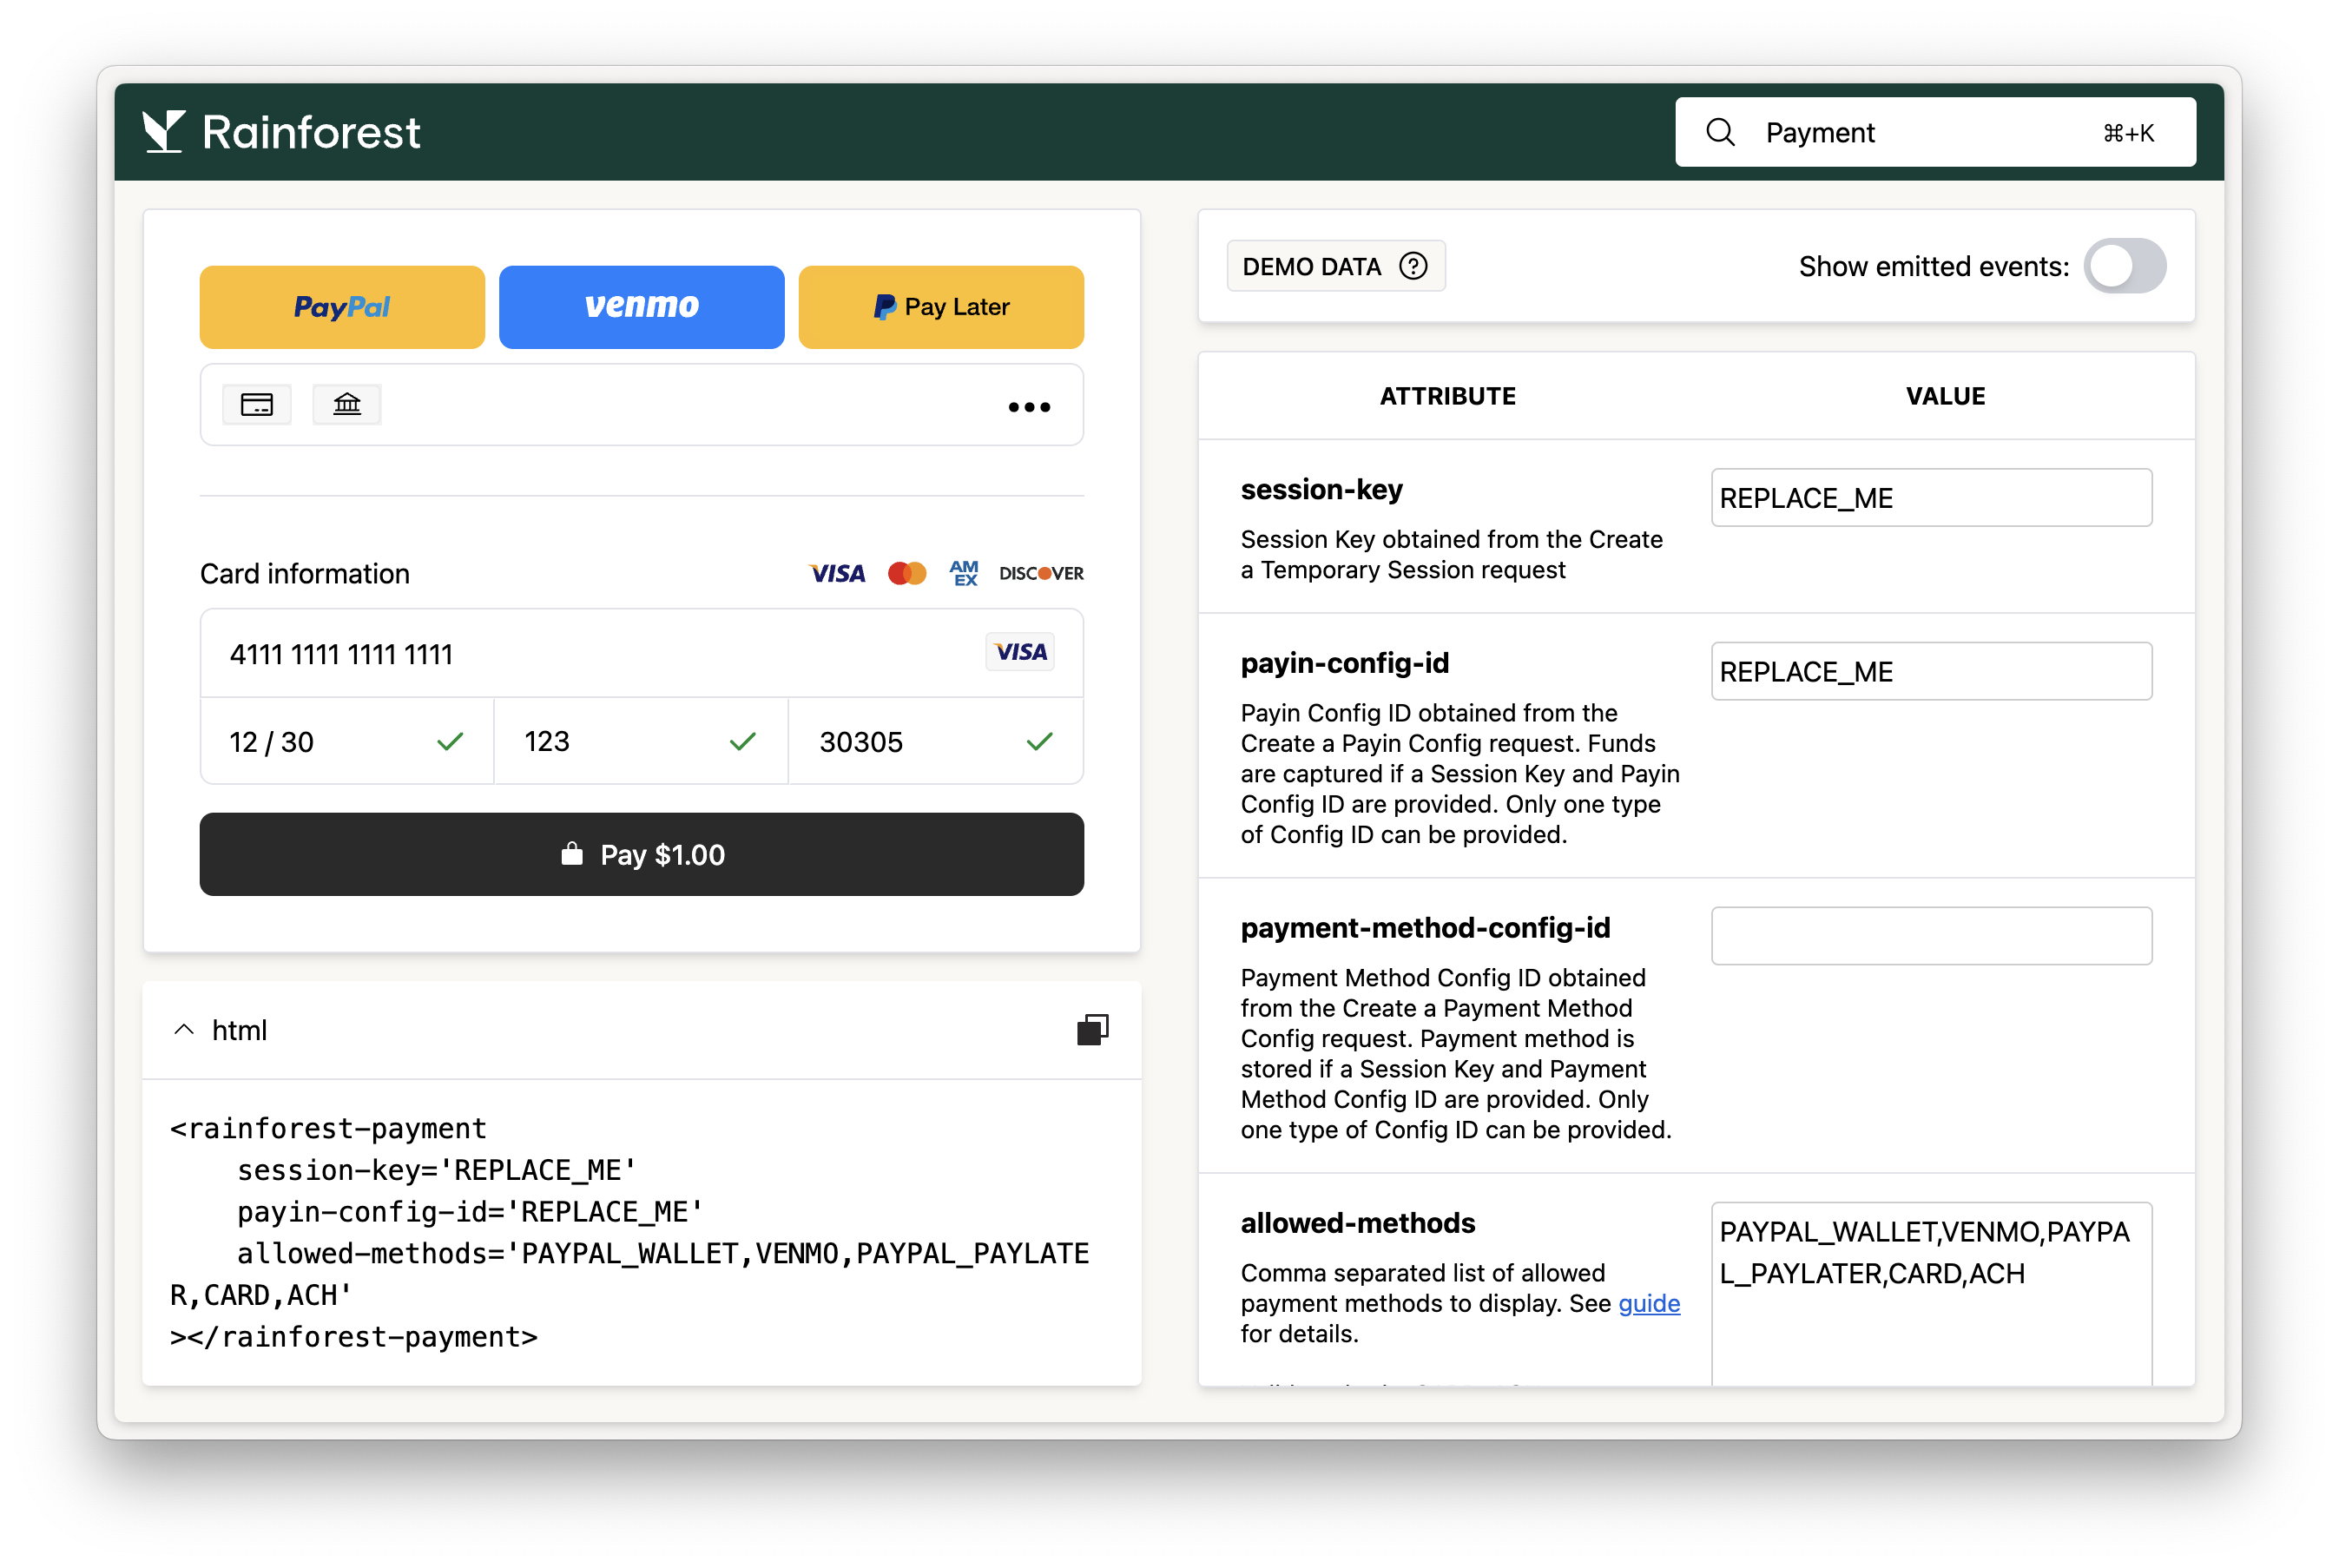Open the allowed-methods guide link
This screenshot has width=2339, height=1568.
coord(1649,1303)
